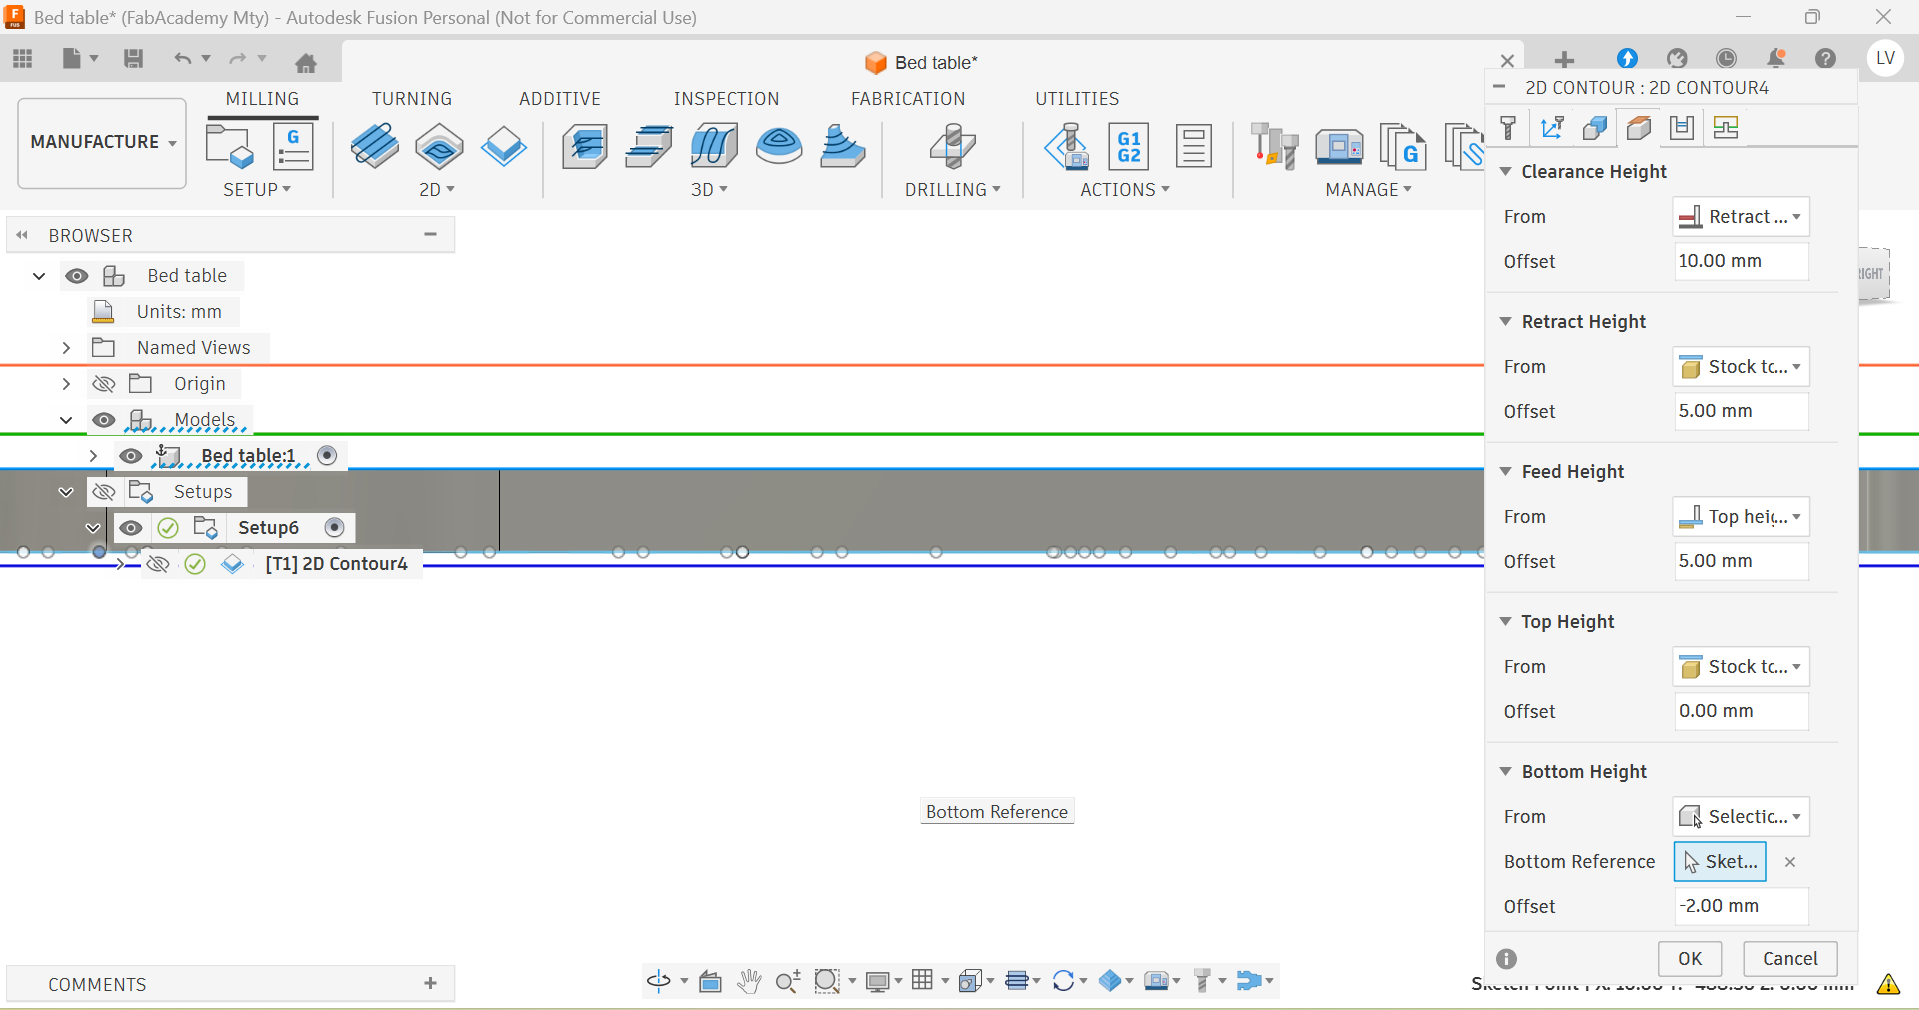Expand the Named Views folder
This screenshot has height=1010, width=1919.
coord(66,348)
